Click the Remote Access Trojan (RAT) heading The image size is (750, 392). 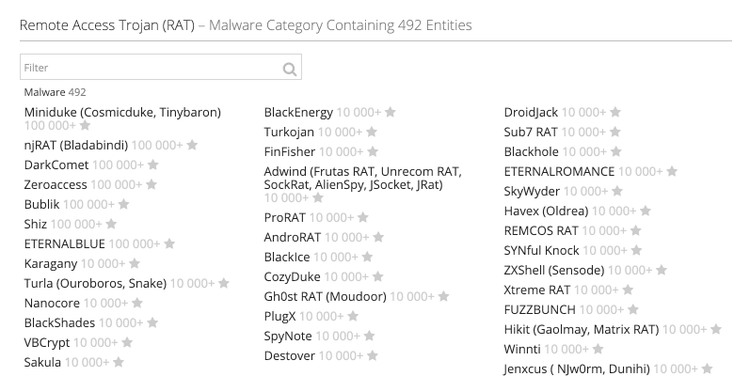pos(107,25)
